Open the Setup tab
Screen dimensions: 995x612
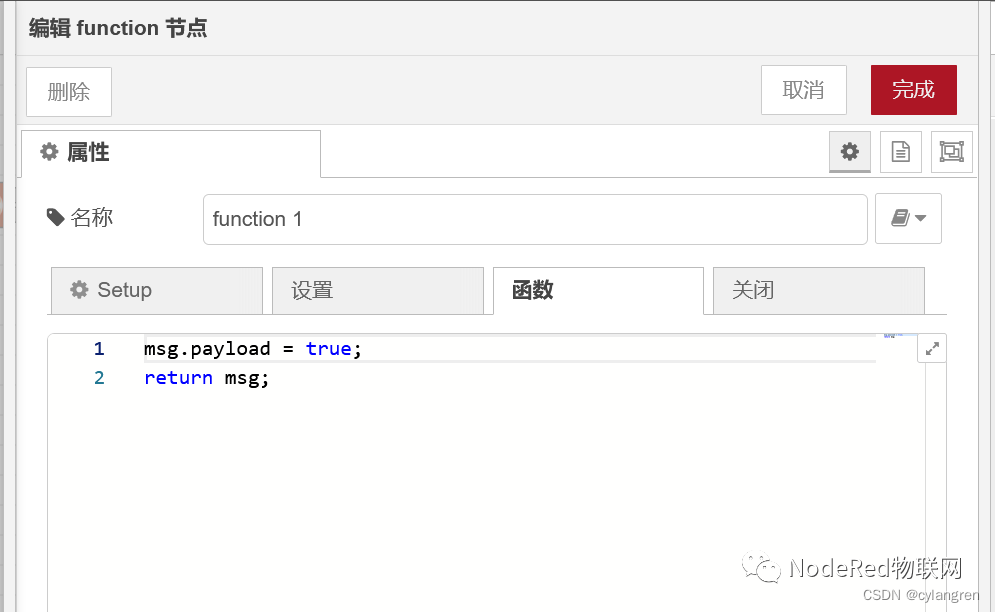[156, 290]
